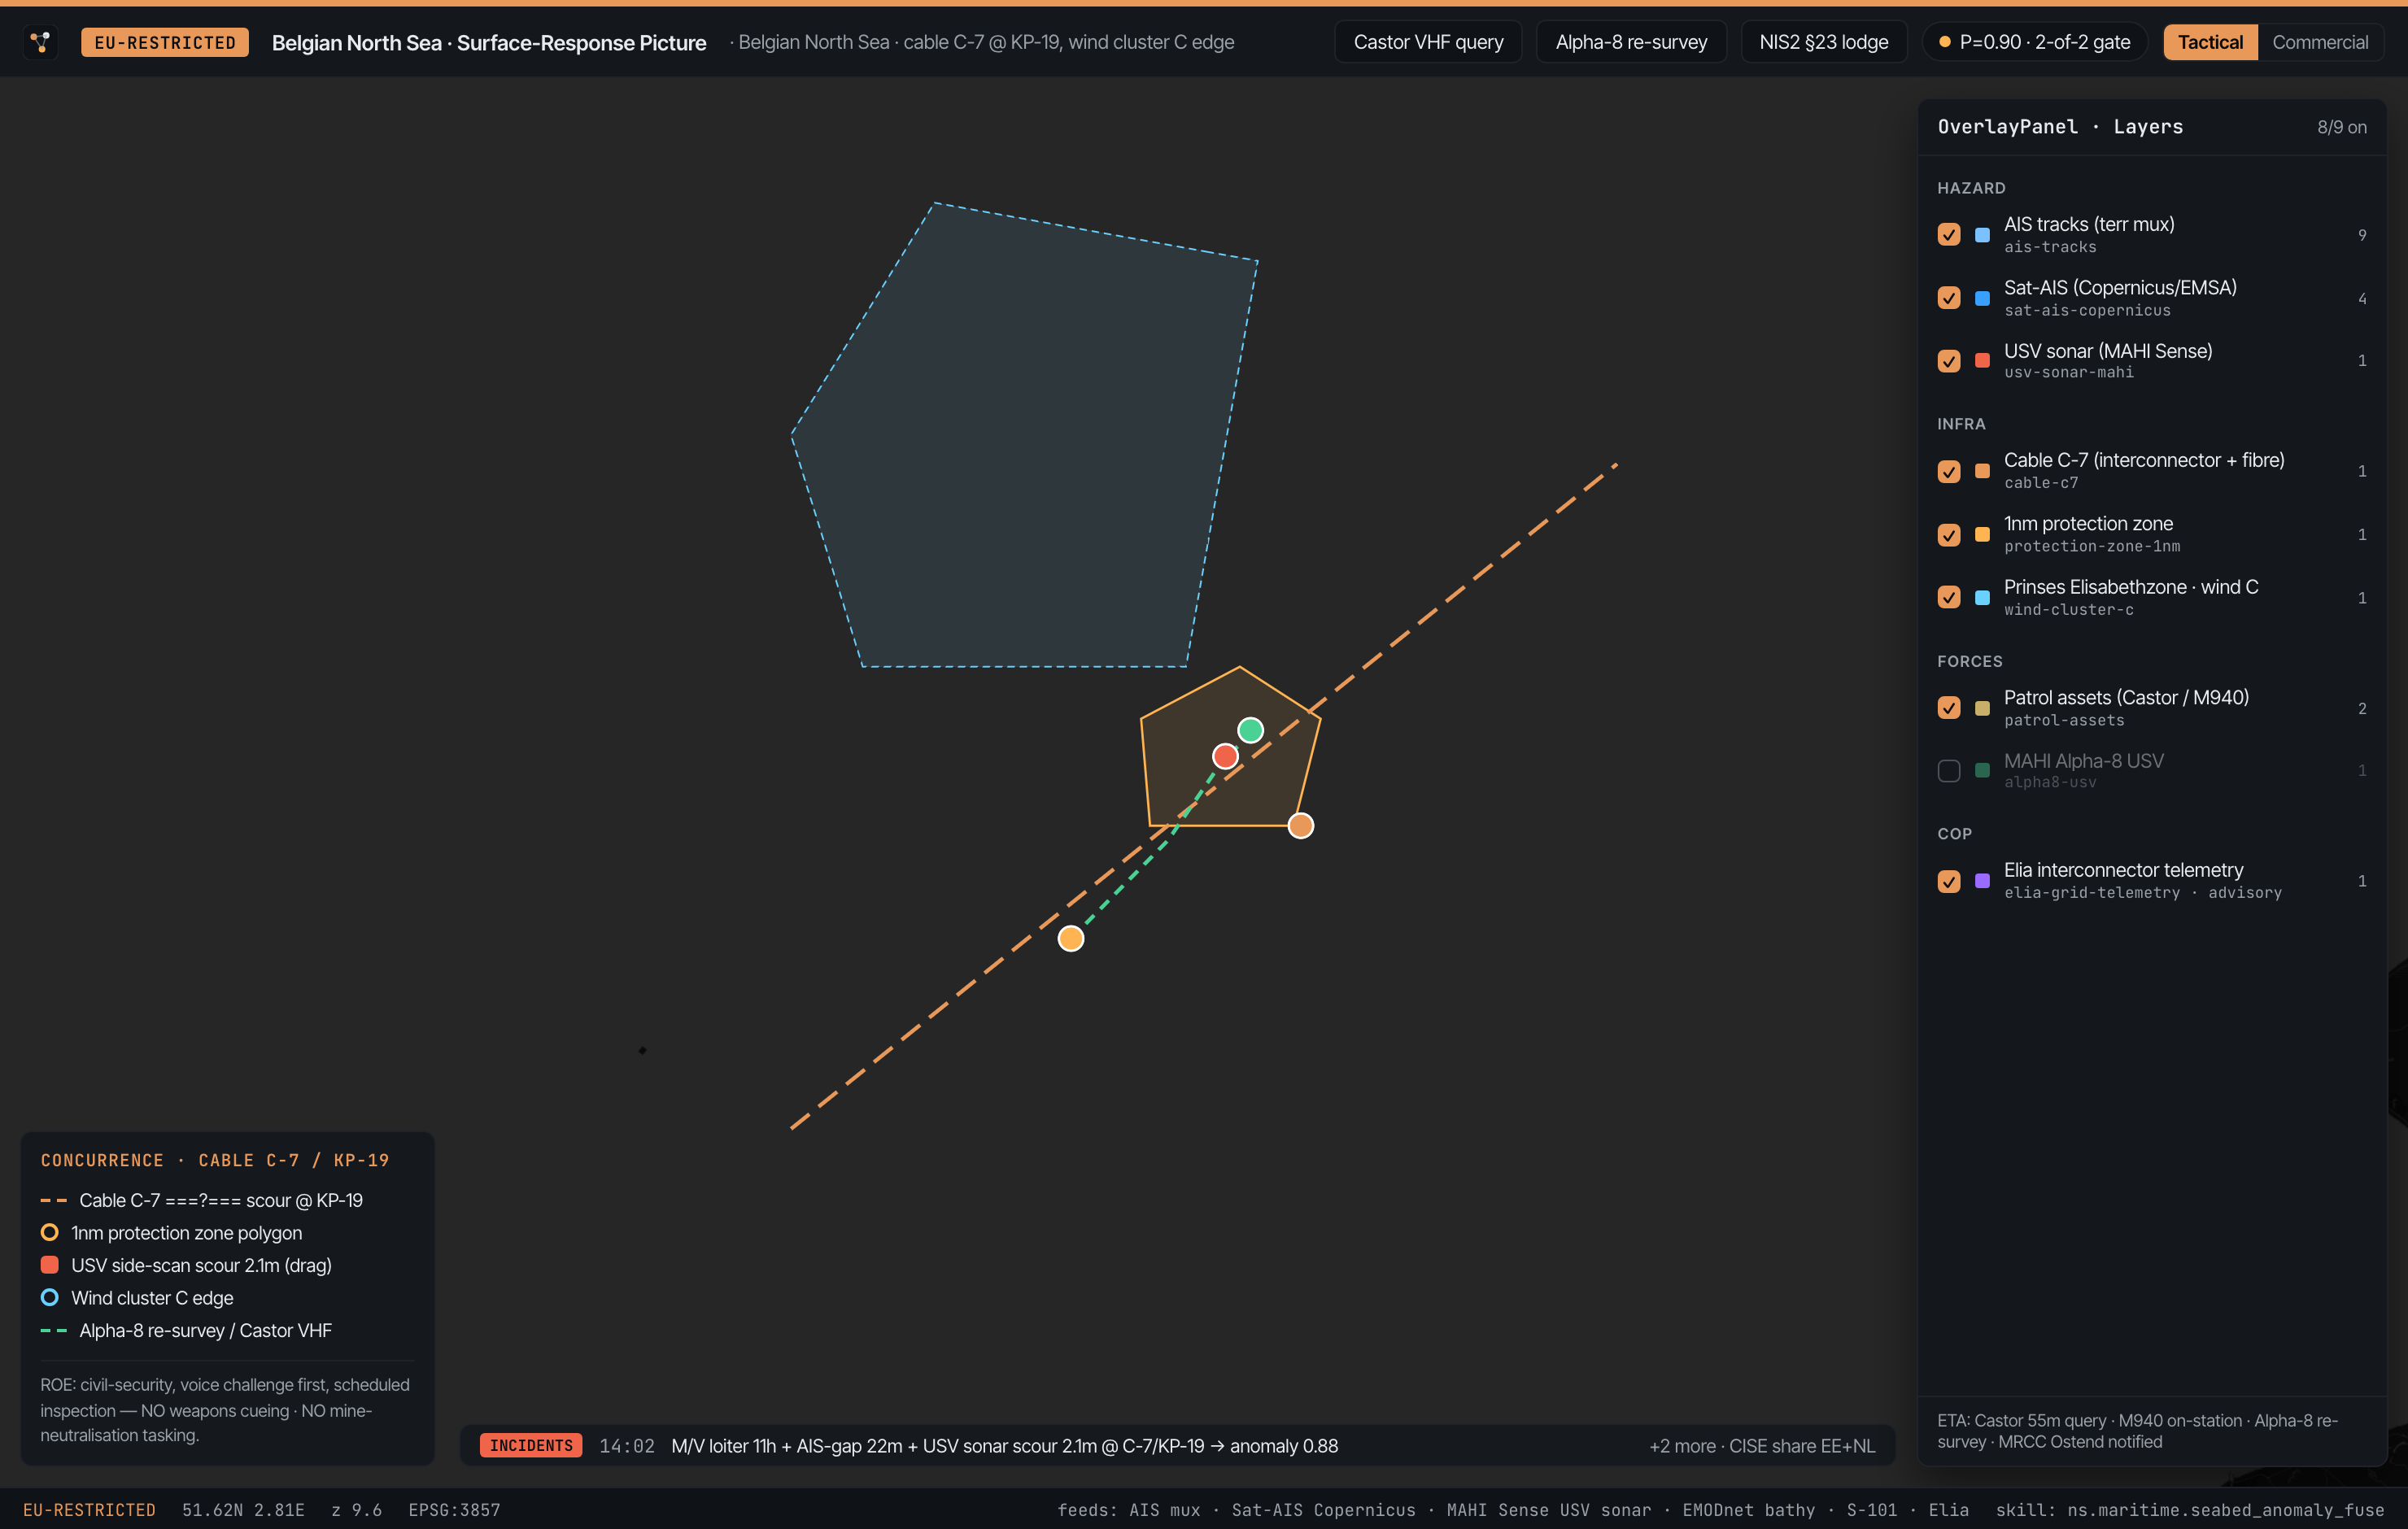The image size is (2408, 1529).
Task: Click the COP section heading
Action: tap(1954, 834)
